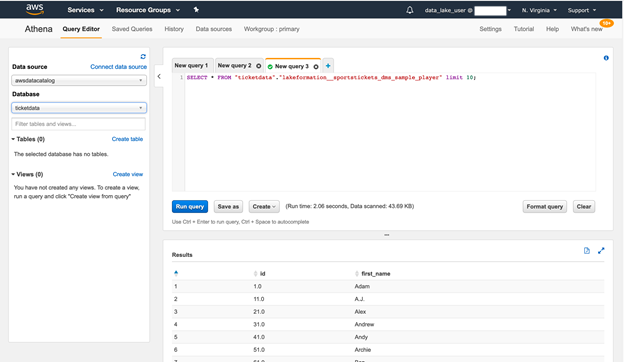624x362 pixels.
Task: Click Connect data source link
Action: coord(119,67)
